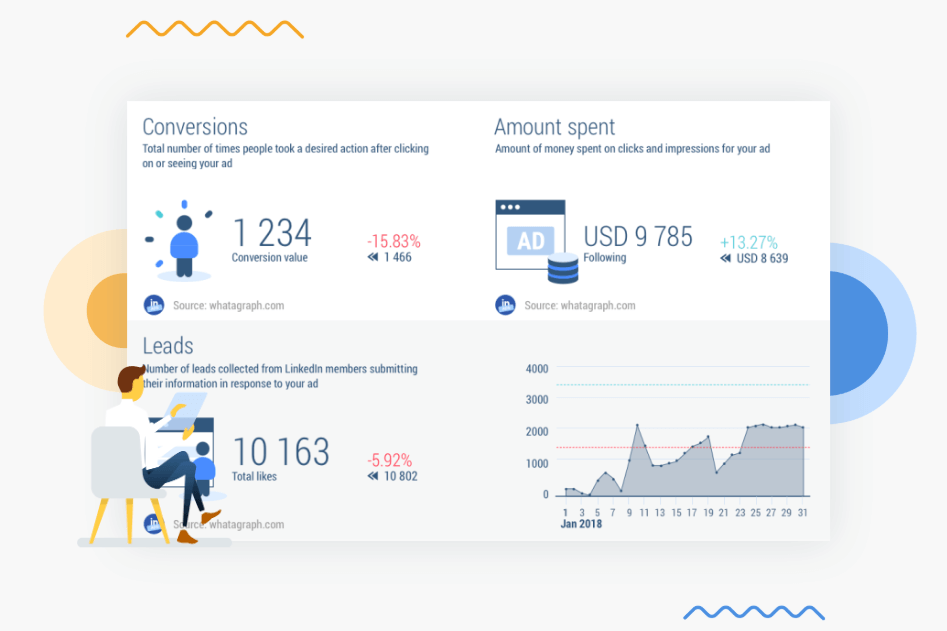
Task: Click the USD 9 785 amount figure
Action: [638, 236]
